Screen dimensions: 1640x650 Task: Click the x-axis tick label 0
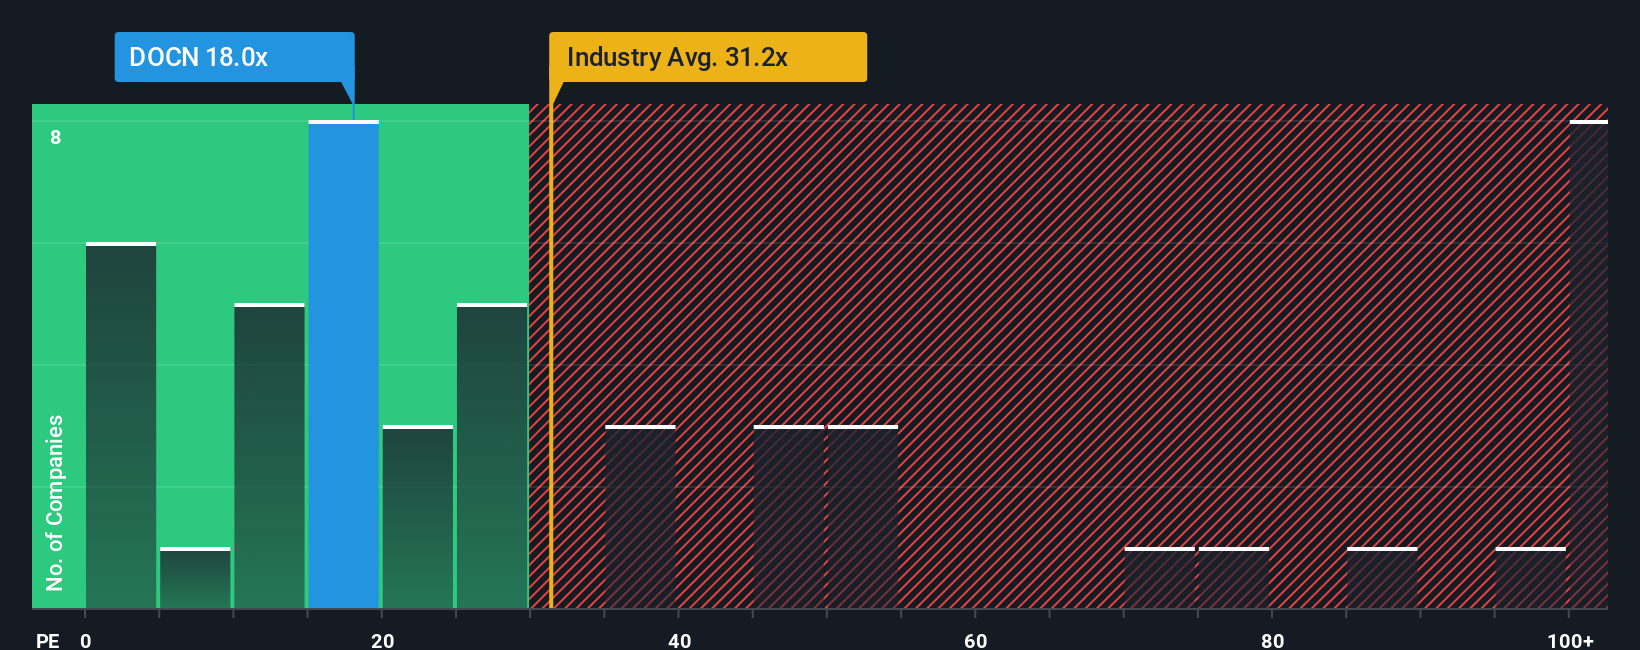click(x=86, y=641)
